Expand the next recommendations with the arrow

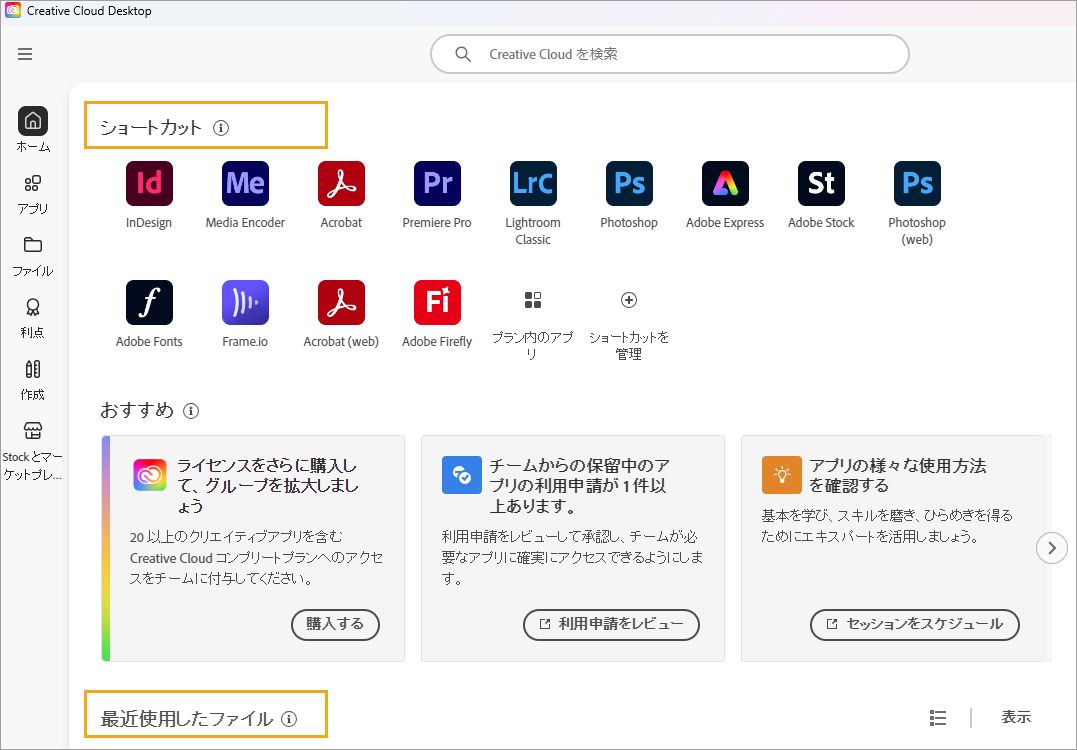(1052, 548)
